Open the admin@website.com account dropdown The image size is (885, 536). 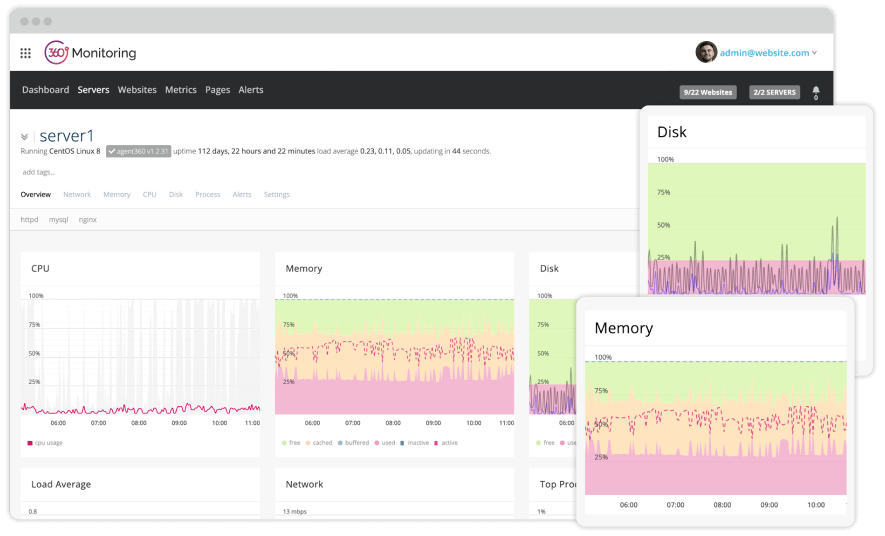[x=768, y=53]
